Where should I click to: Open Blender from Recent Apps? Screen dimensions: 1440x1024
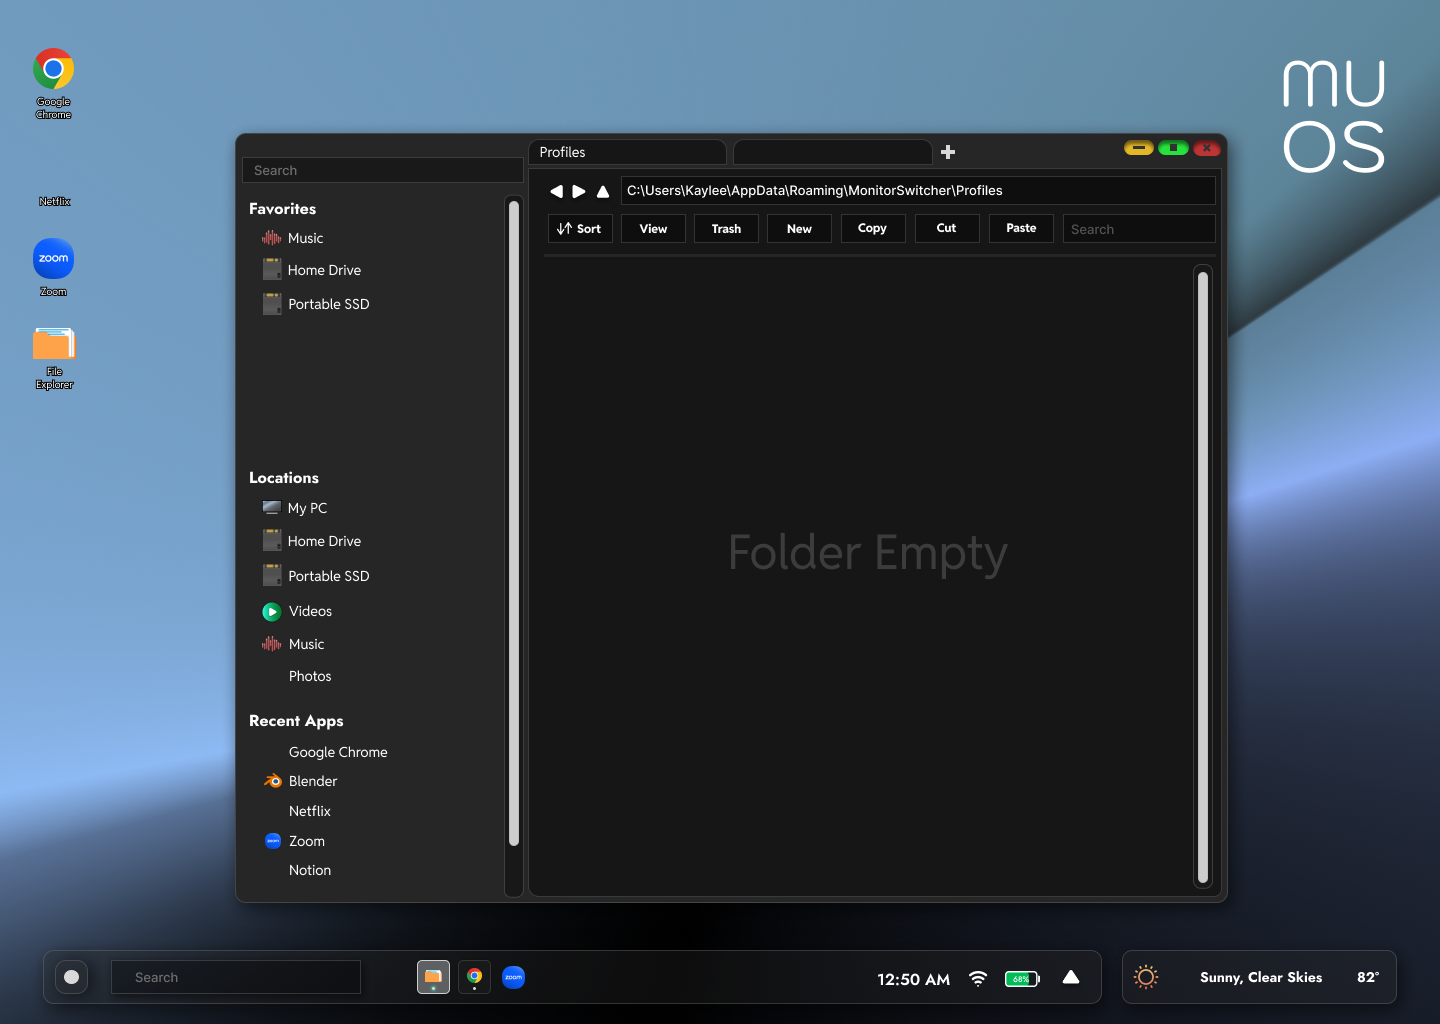tap(312, 781)
